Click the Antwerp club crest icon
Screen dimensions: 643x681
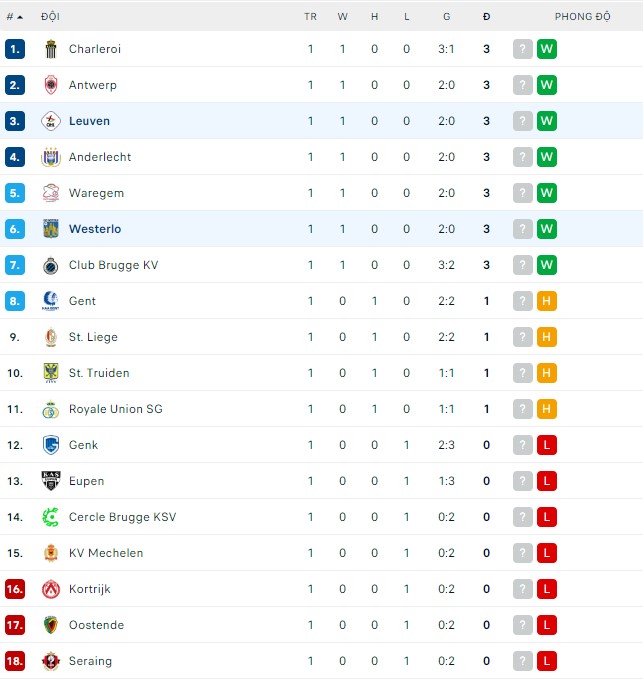coord(51,85)
